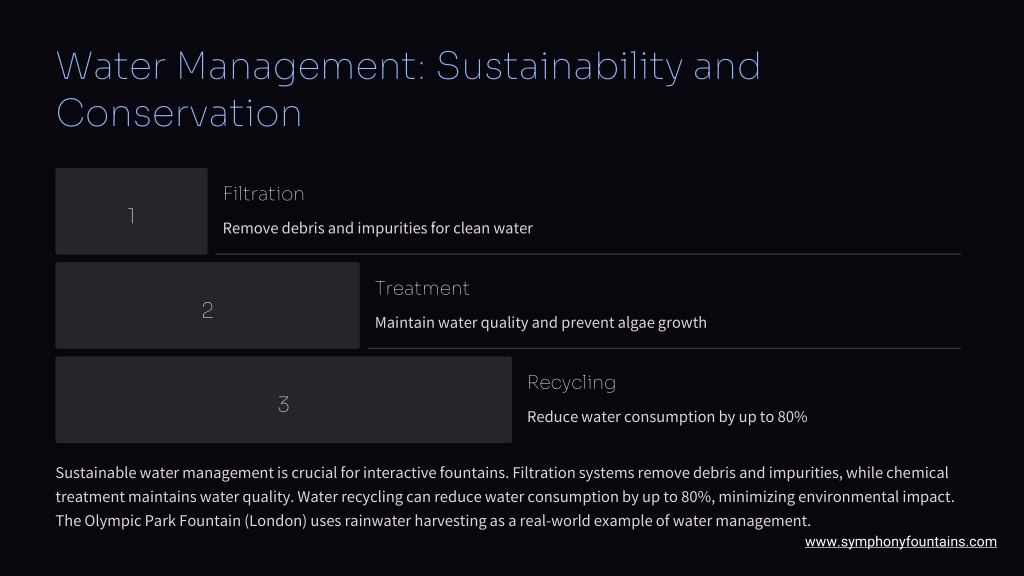Select the dark box numbered 3
The height and width of the screenshot is (576, 1024).
pyautogui.click(x=283, y=400)
